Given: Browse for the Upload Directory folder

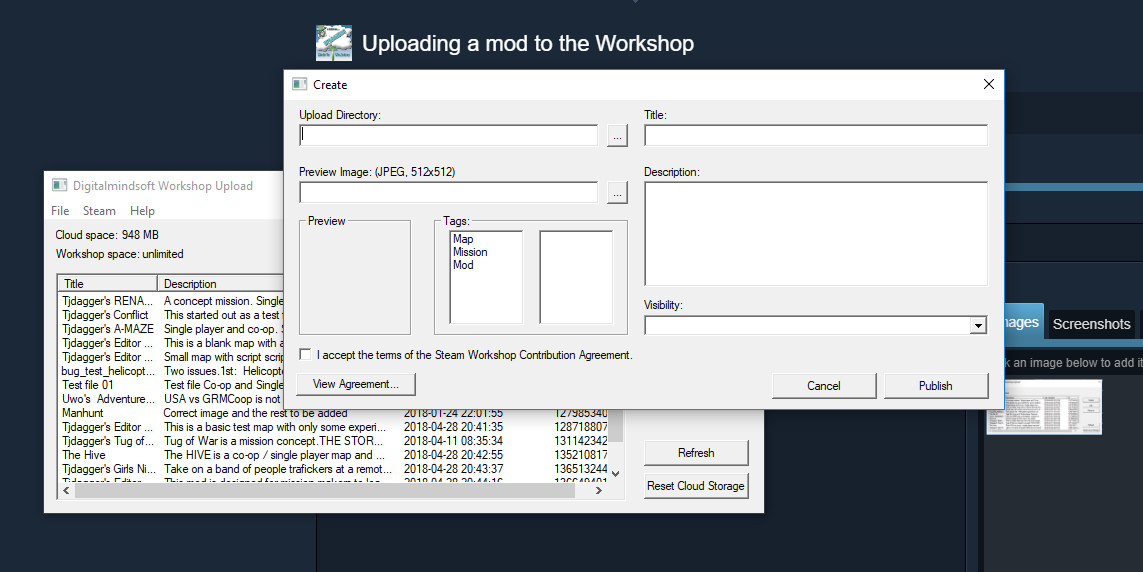Looking at the screenshot, I should coord(617,136).
